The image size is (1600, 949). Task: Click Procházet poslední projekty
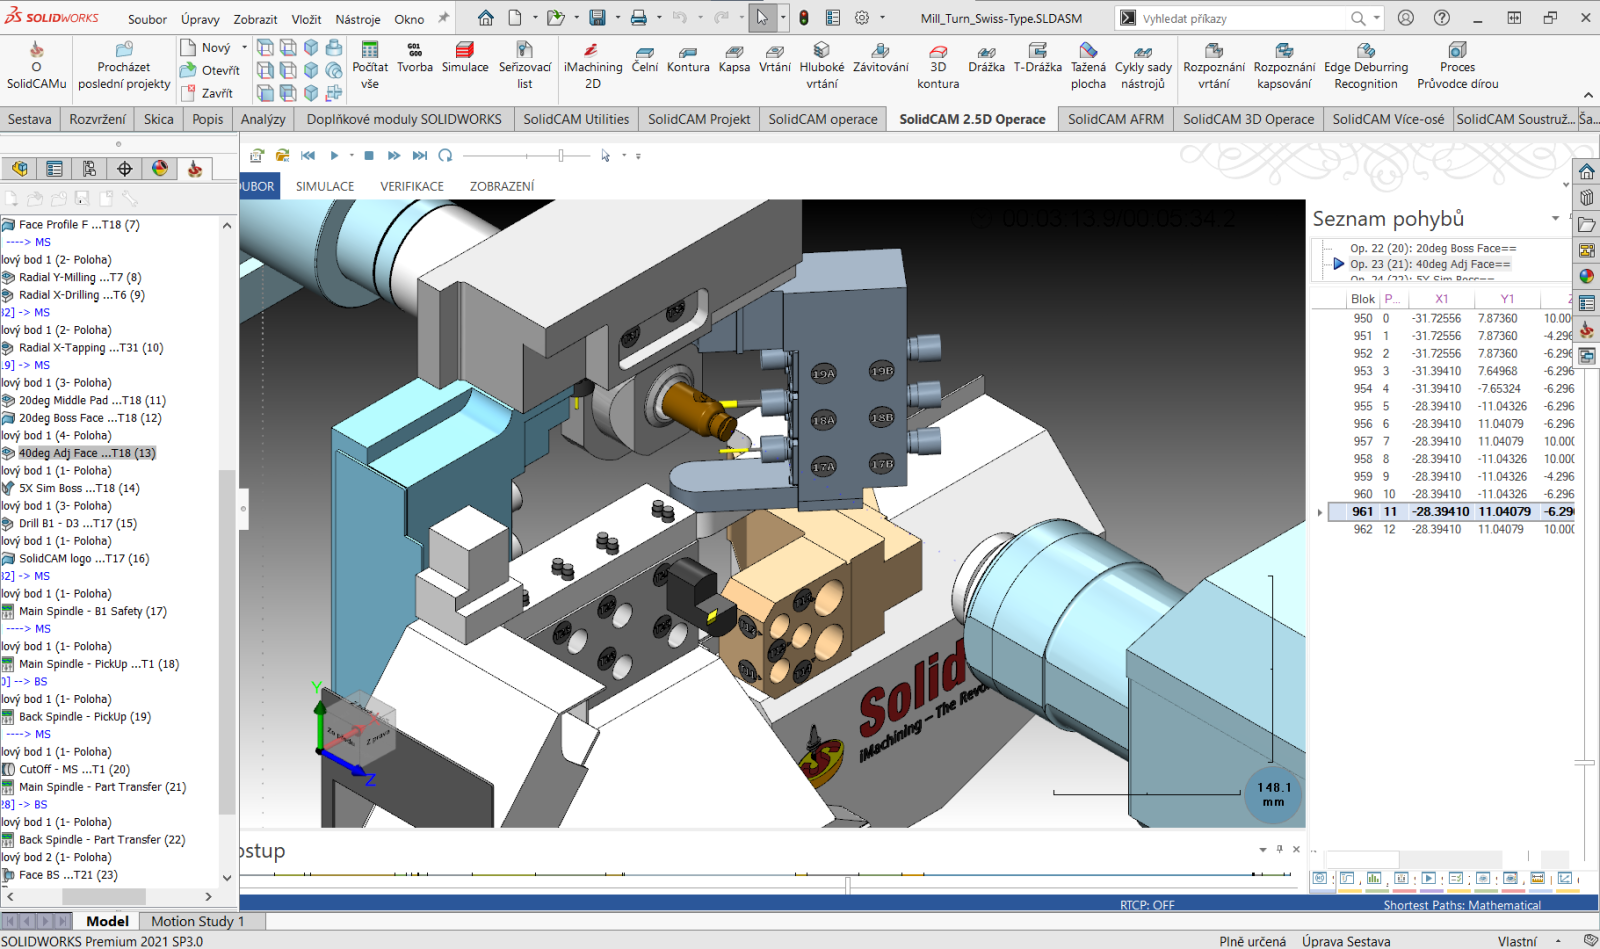pos(124,66)
